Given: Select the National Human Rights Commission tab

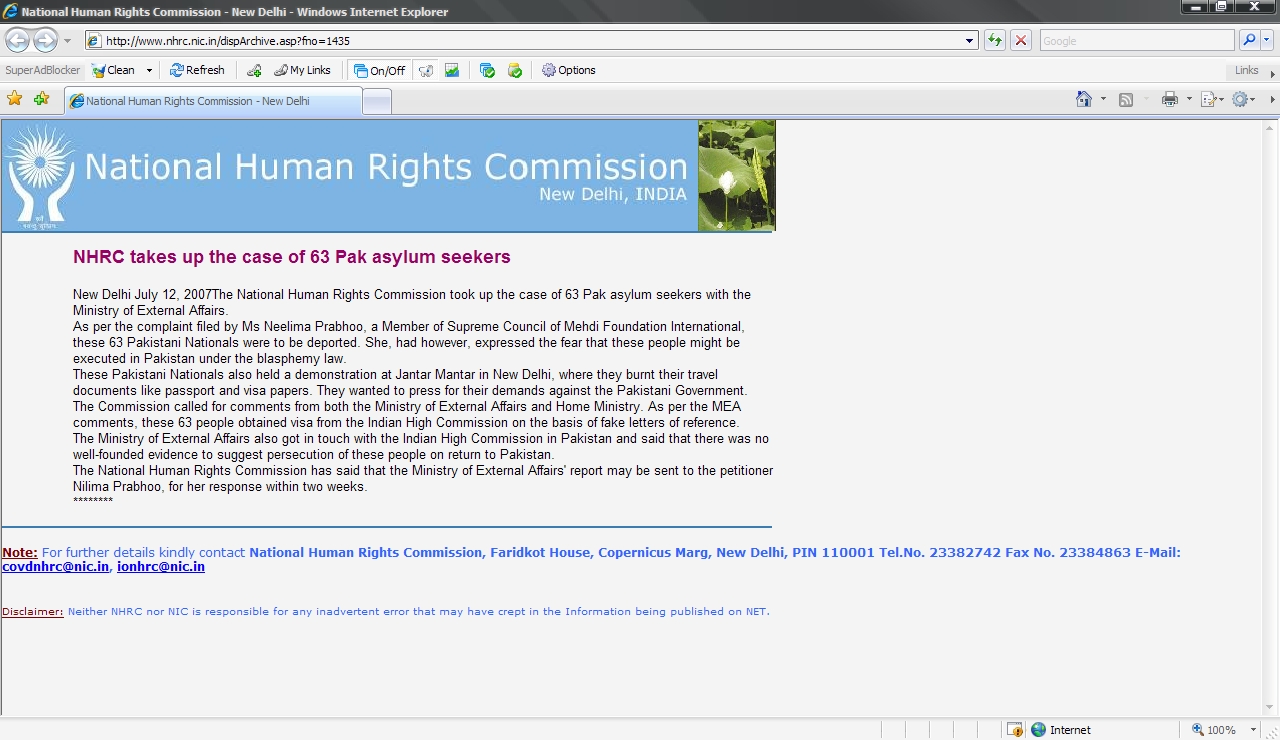Looking at the screenshot, I should click(x=212, y=101).
